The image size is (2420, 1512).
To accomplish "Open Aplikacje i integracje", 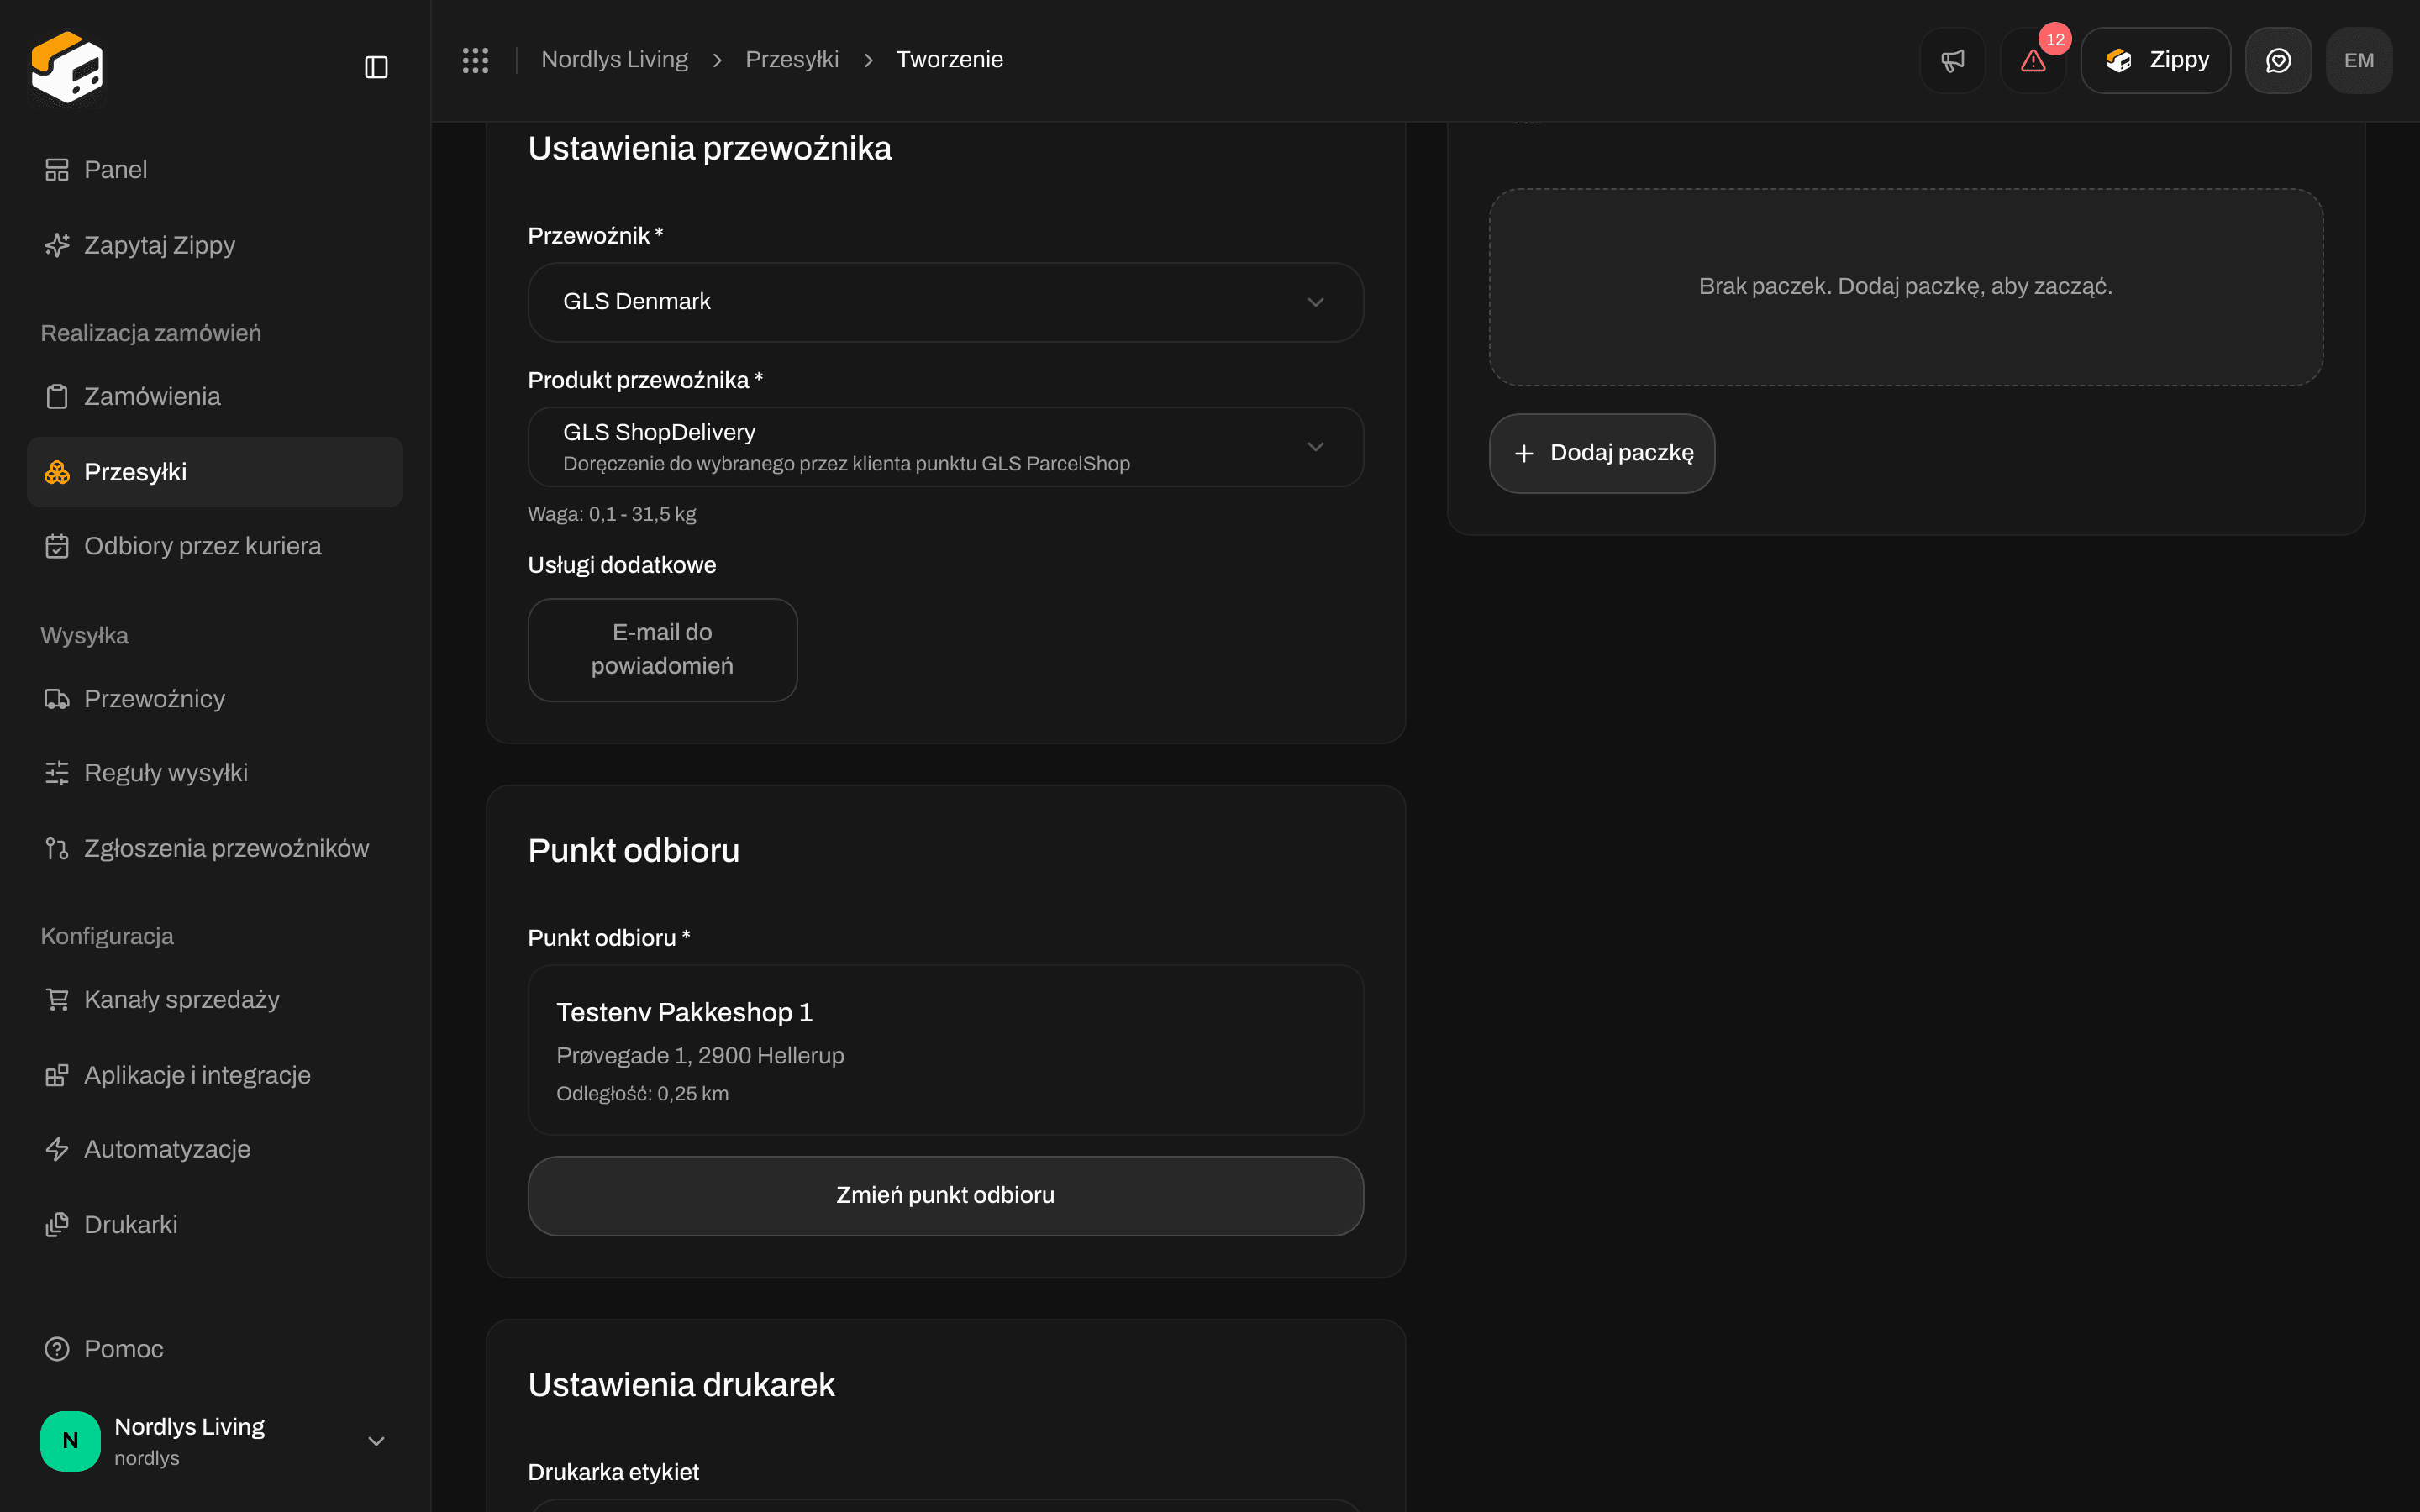I will pos(215,1075).
